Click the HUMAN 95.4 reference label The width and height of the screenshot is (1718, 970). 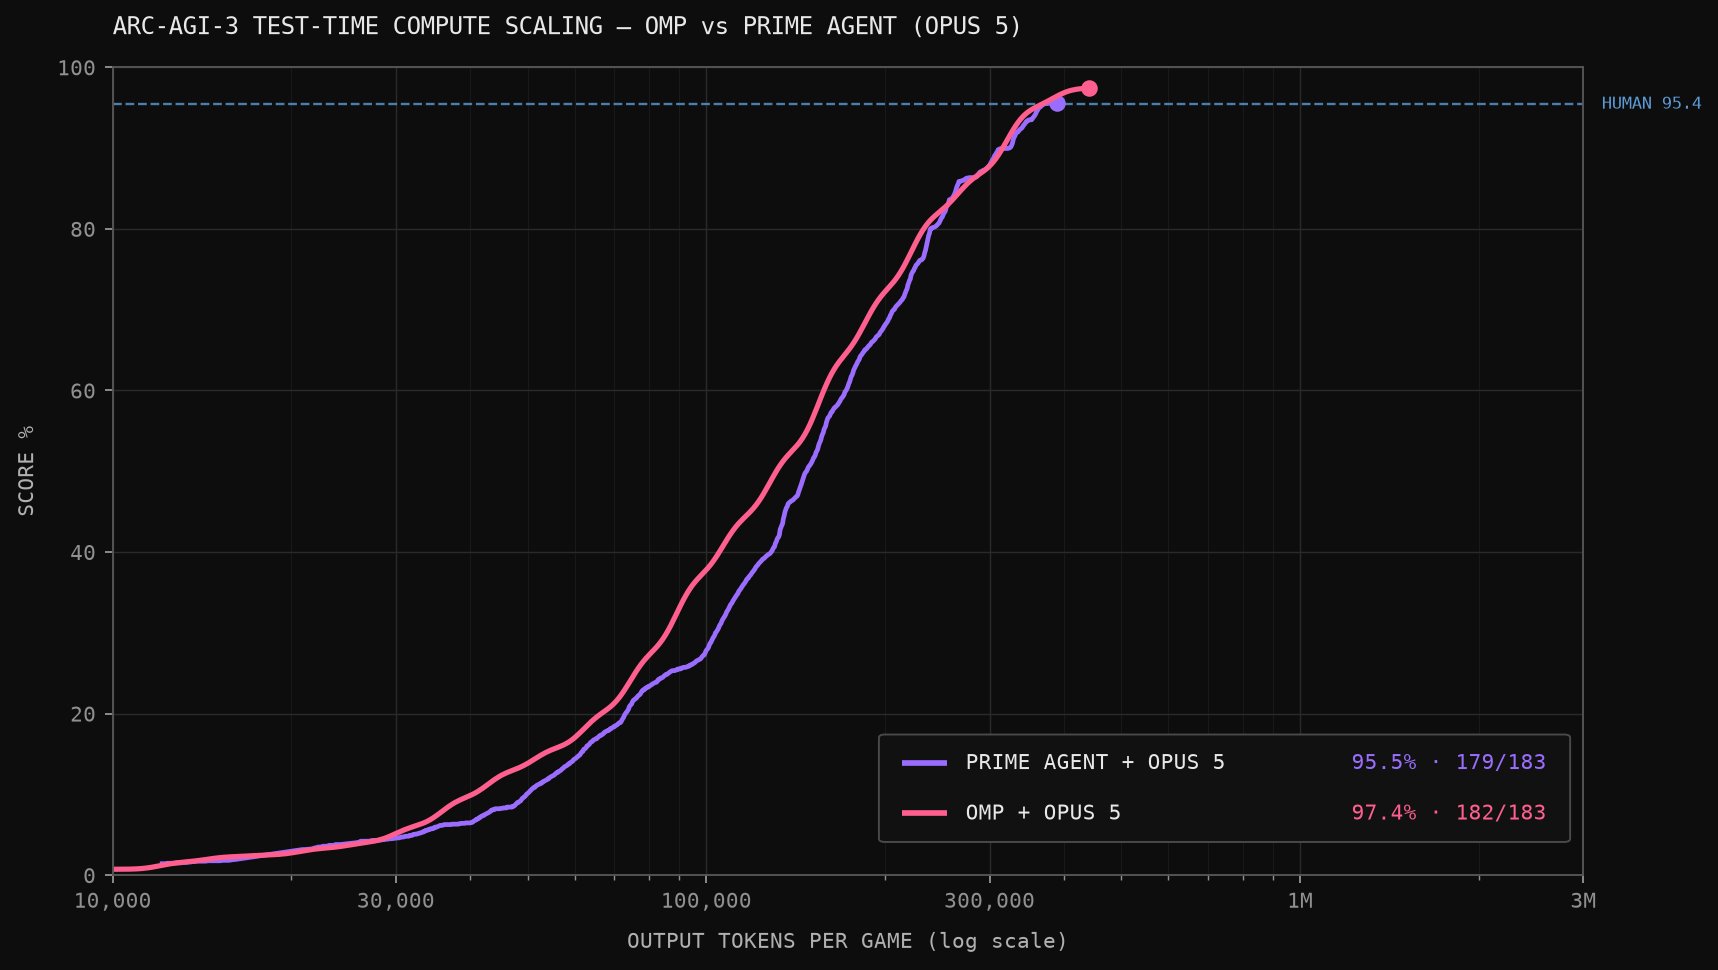pos(1651,103)
